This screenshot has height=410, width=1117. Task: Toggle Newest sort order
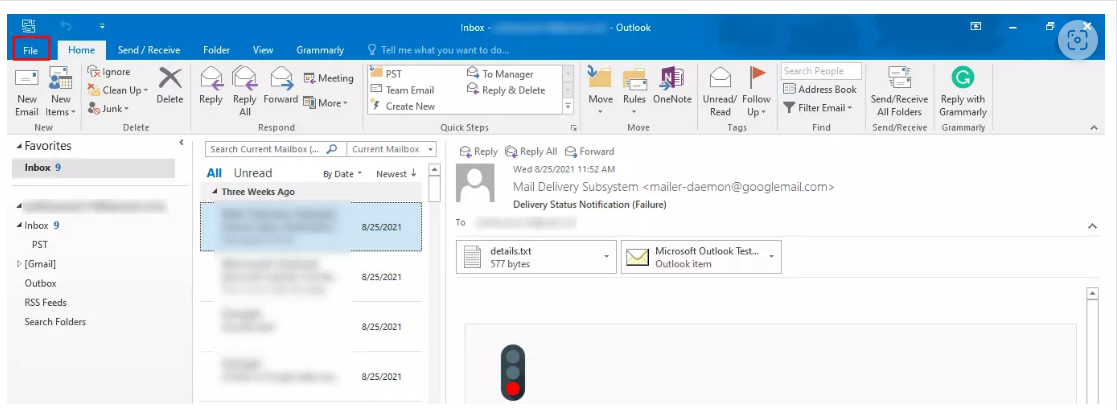[396, 174]
